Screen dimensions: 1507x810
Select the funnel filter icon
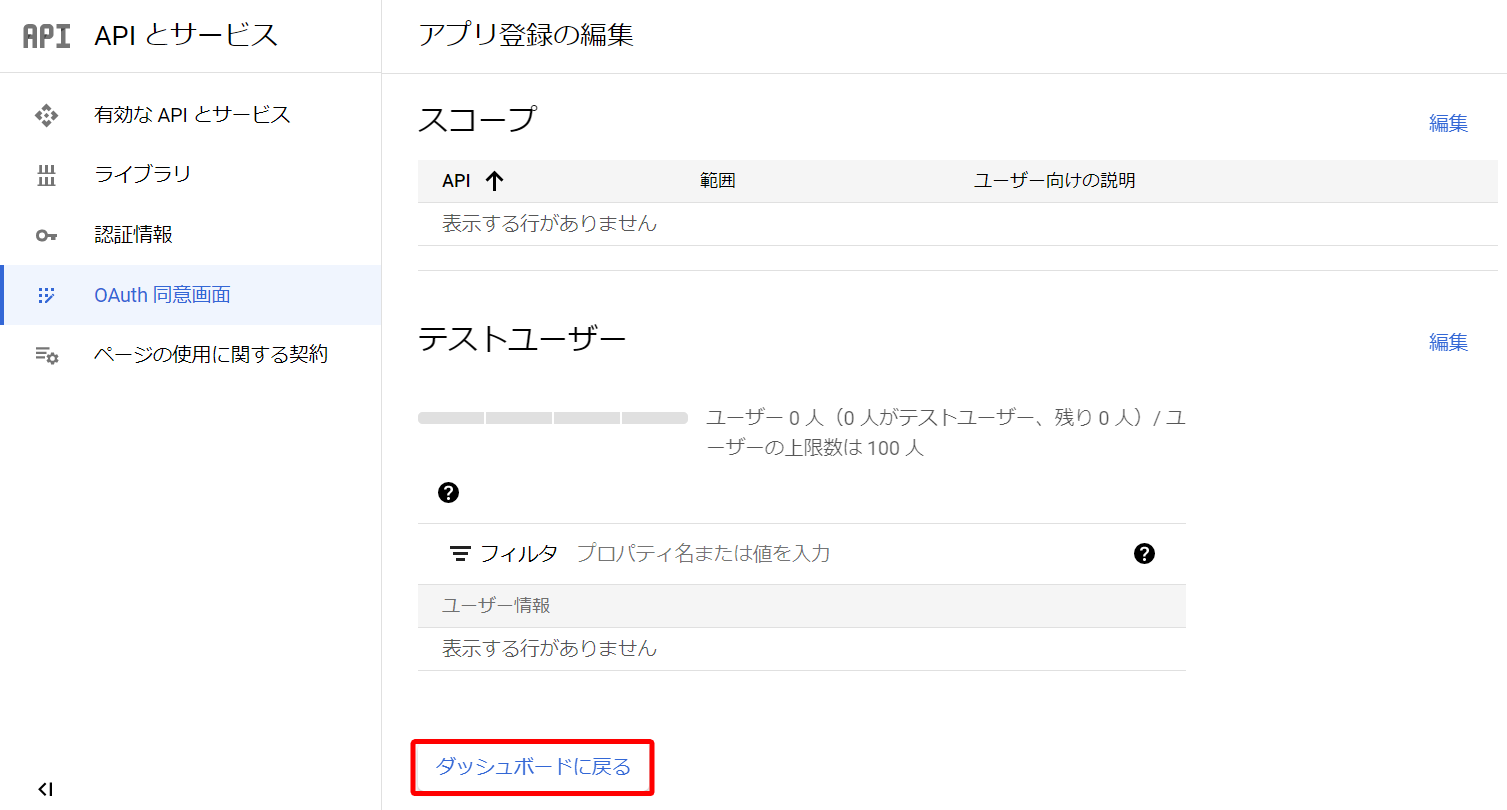pyautogui.click(x=460, y=552)
